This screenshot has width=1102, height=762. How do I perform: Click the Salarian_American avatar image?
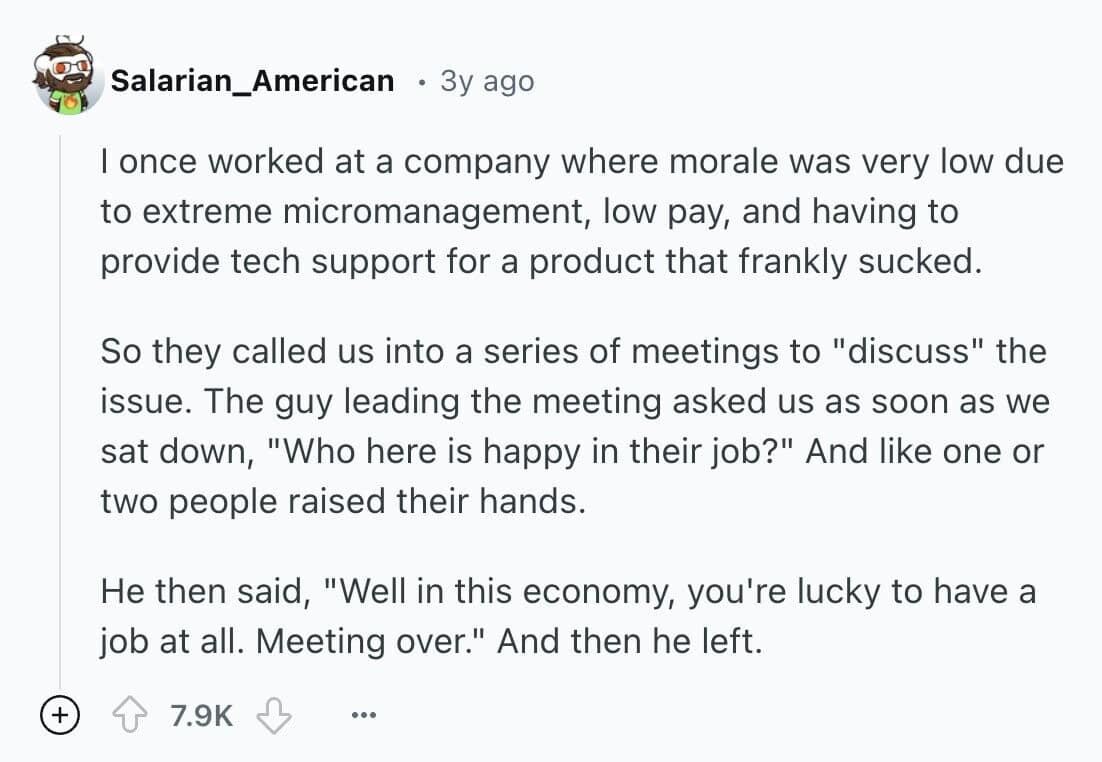click(x=68, y=80)
